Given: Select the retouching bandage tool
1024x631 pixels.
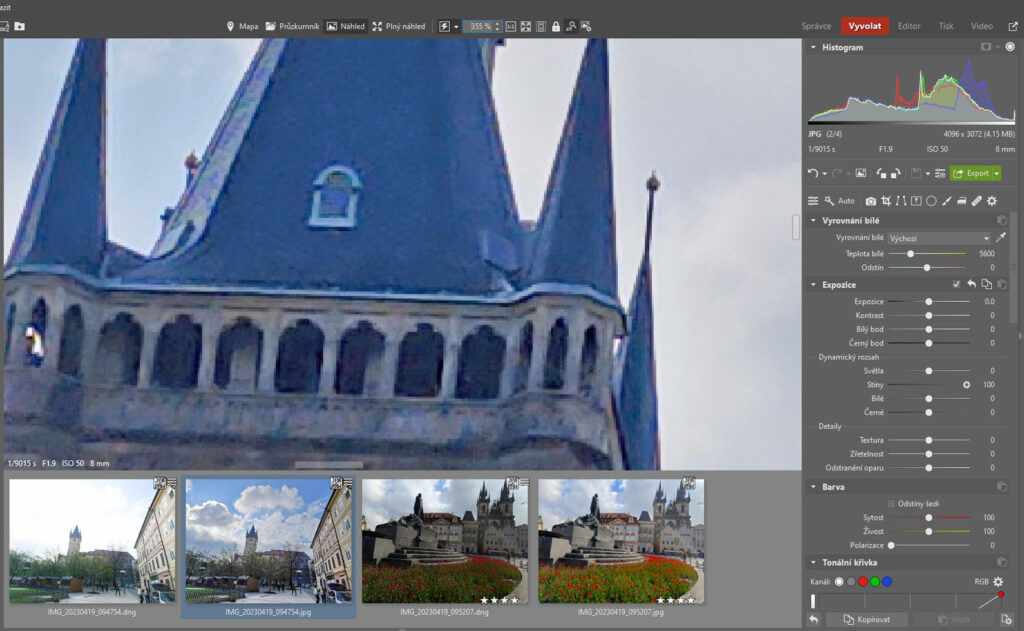Looking at the screenshot, I should (x=976, y=201).
